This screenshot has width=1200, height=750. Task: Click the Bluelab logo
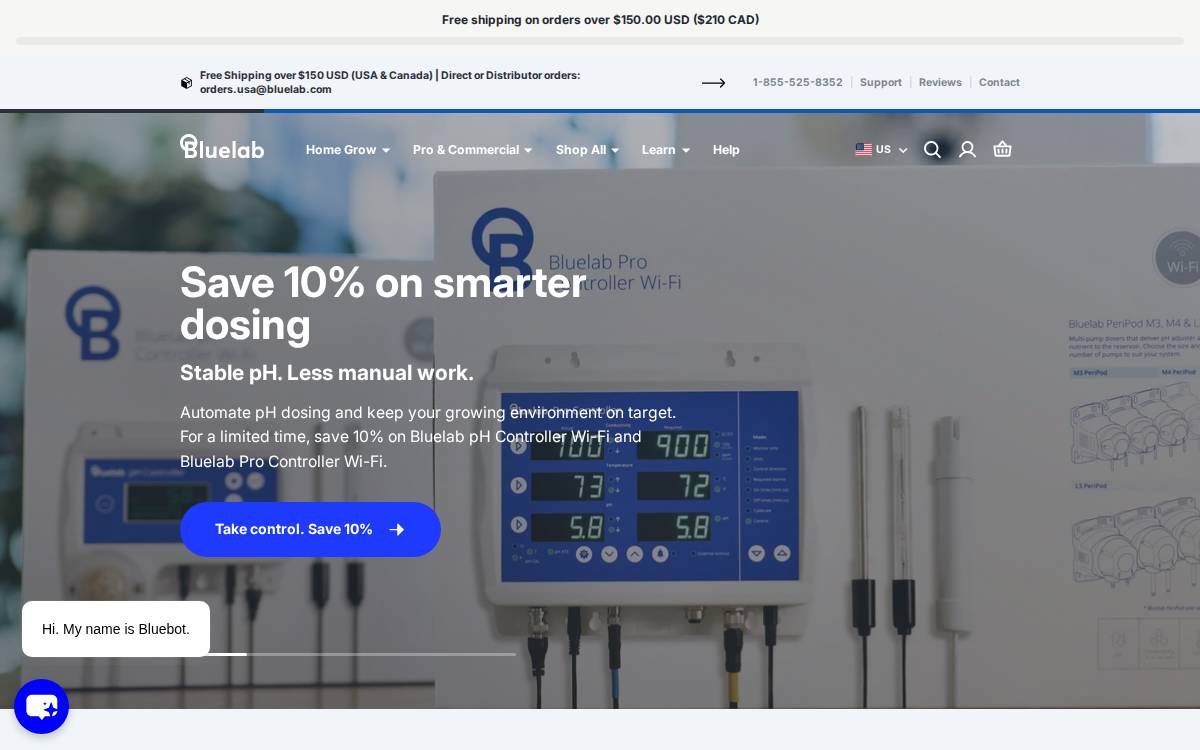pos(222,147)
